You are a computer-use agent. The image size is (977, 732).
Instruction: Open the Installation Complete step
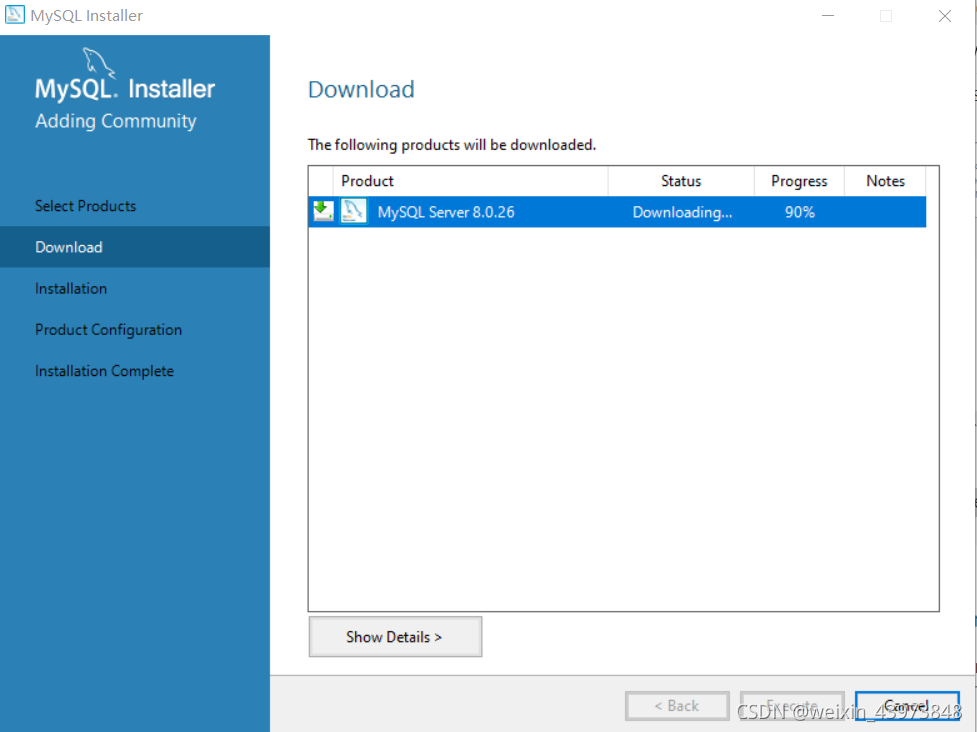tap(104, 371)
